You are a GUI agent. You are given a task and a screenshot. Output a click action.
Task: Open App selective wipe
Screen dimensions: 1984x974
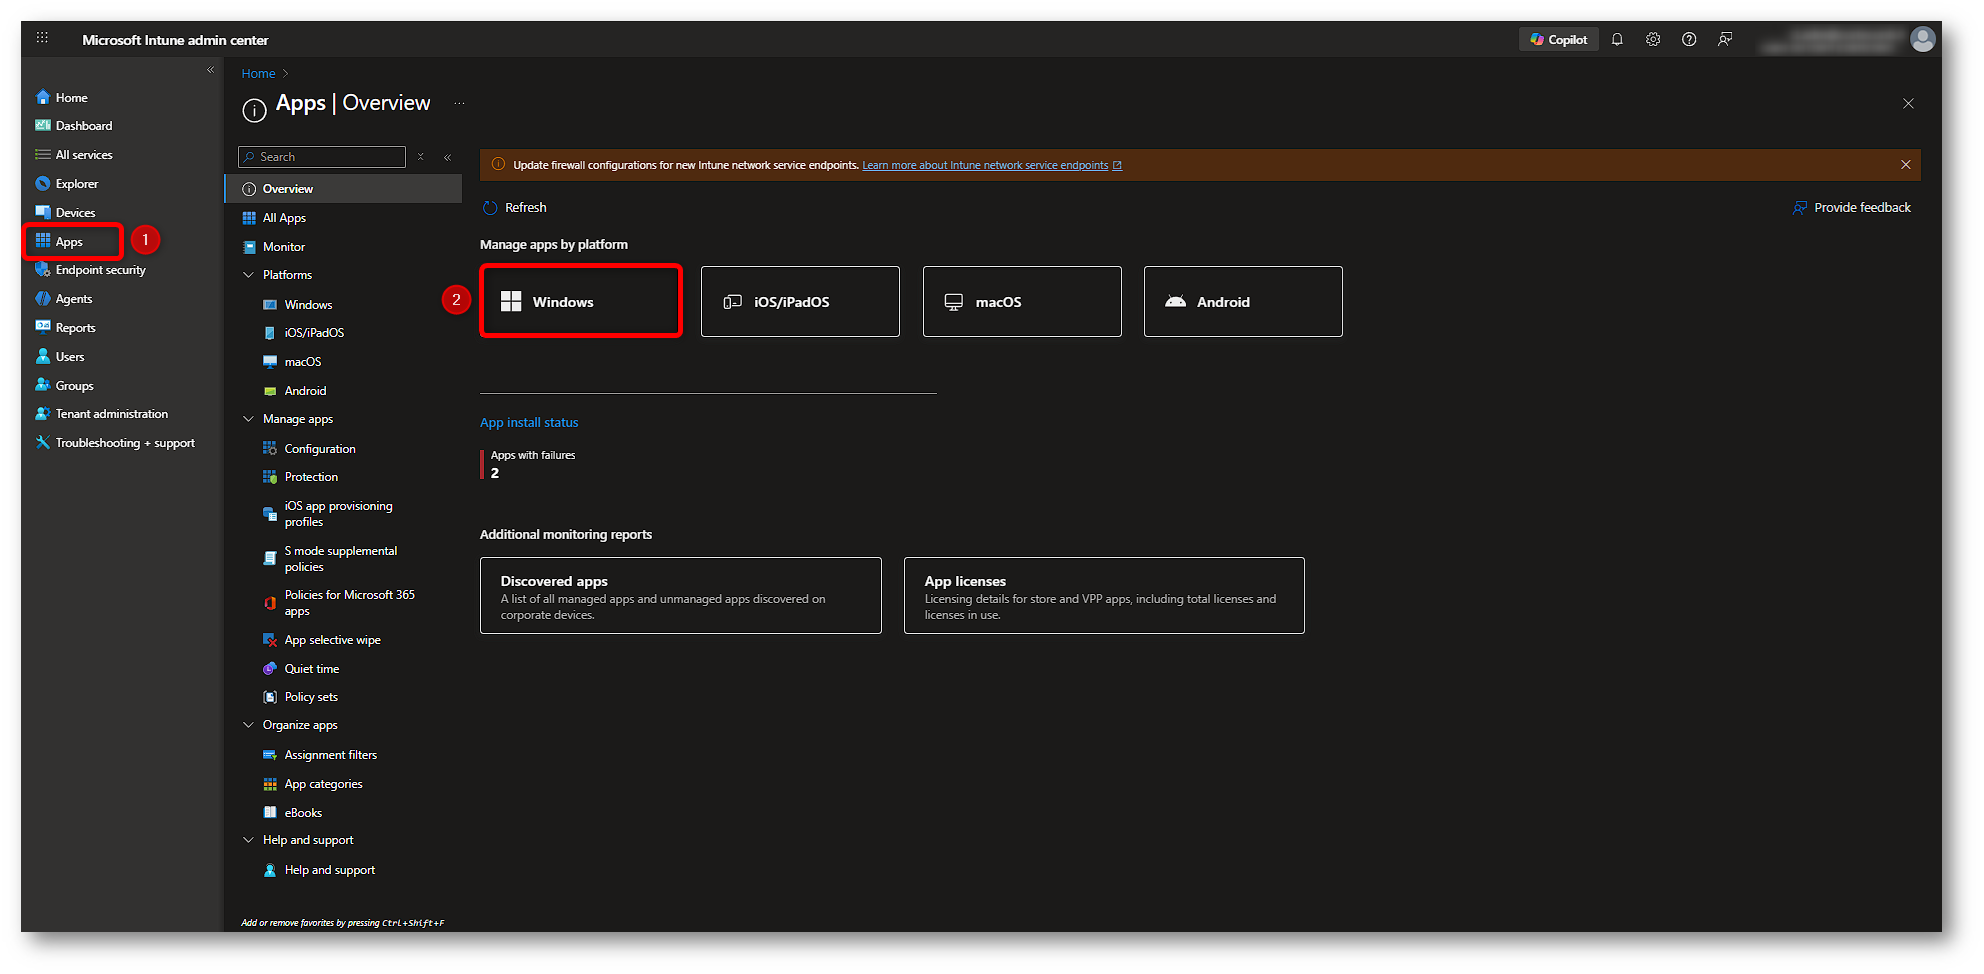coord(332,640)
